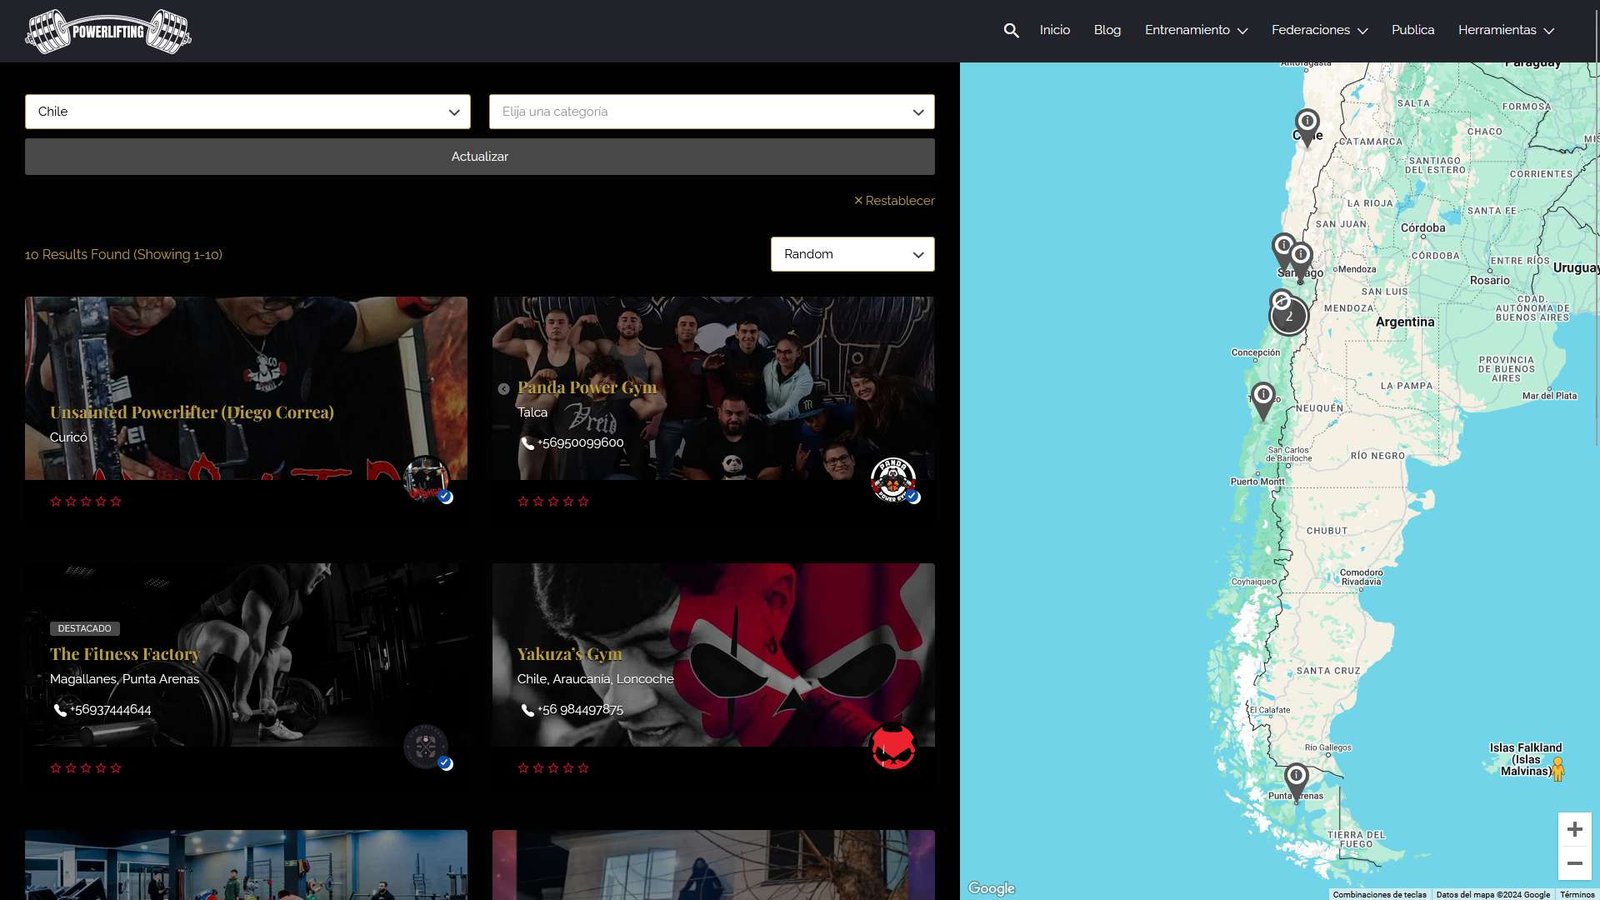The image size is (1600, 900).
Task: Click the 10 Results Found text
Action: [x=124, y=255]
